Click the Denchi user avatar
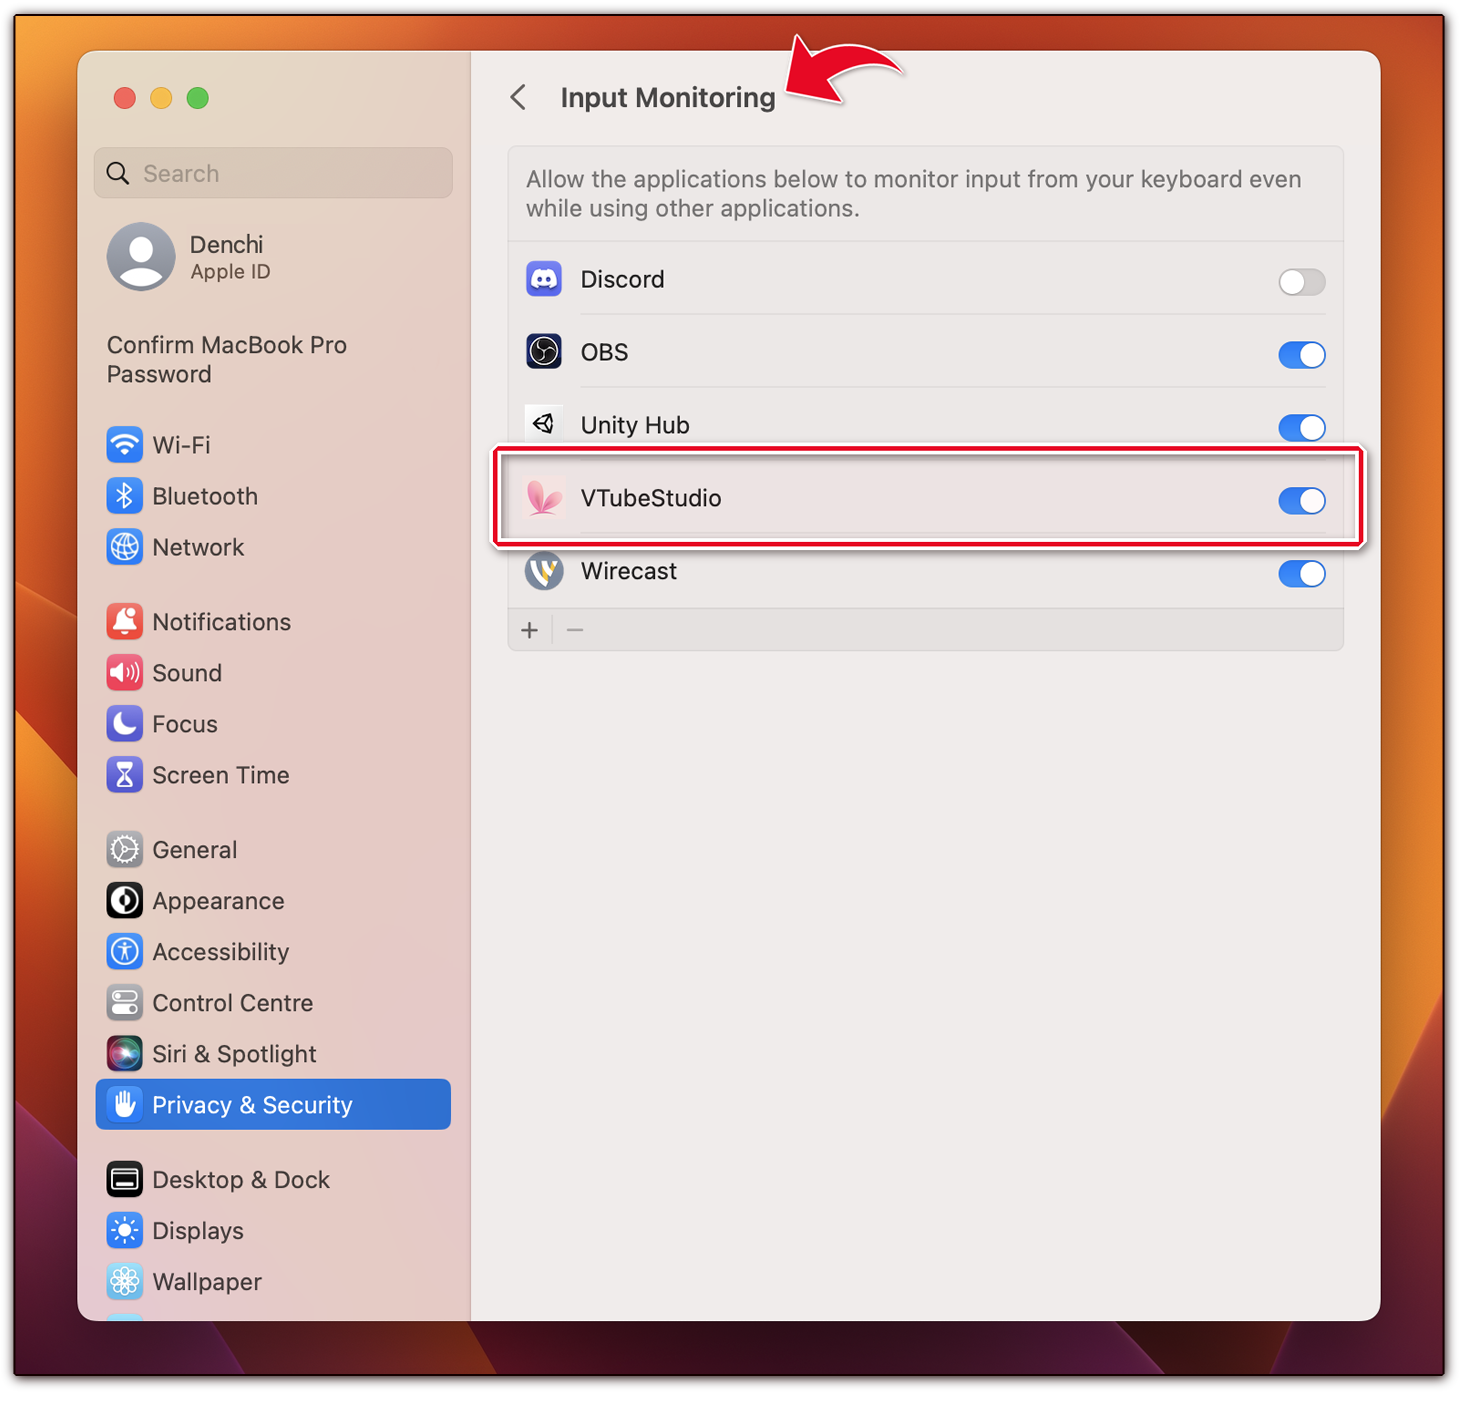 (x=141, y=257)
